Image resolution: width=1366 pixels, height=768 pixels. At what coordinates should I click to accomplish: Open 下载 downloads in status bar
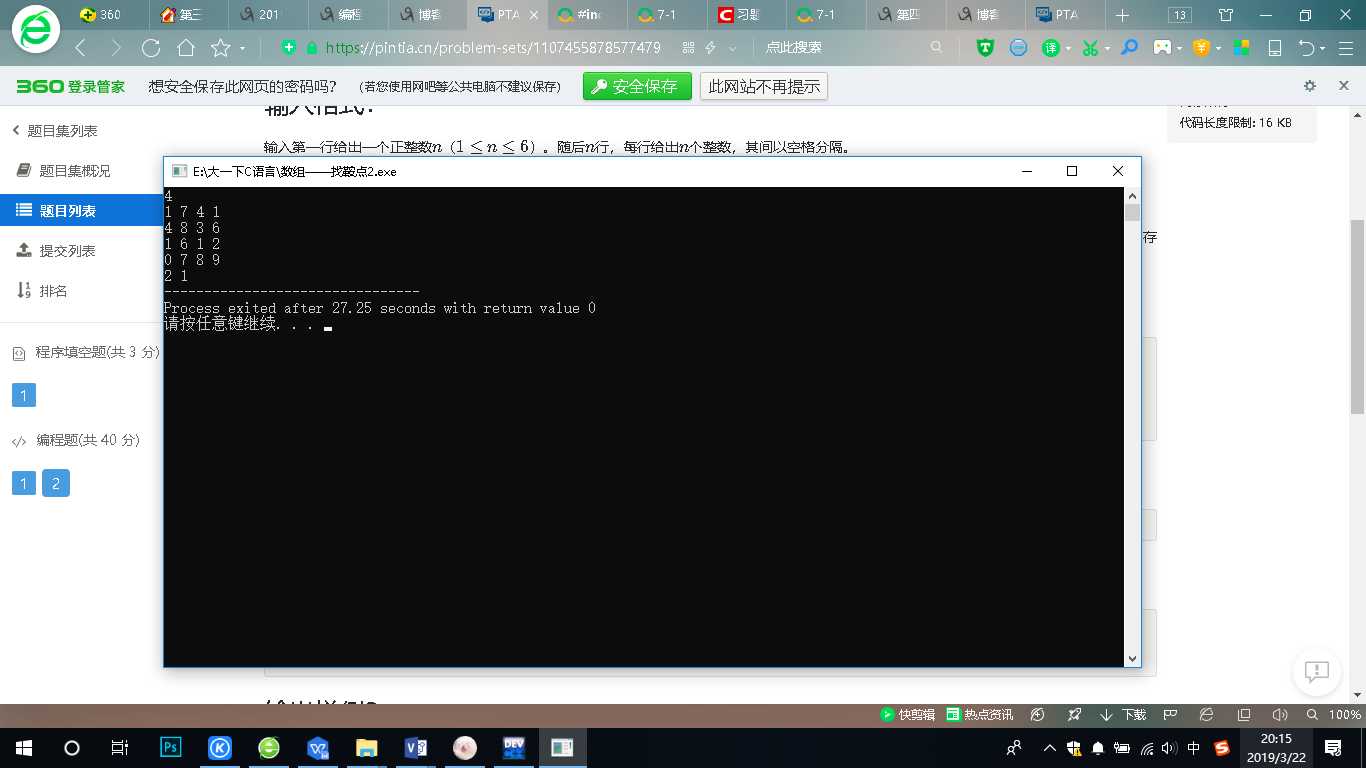(1123, 715)
